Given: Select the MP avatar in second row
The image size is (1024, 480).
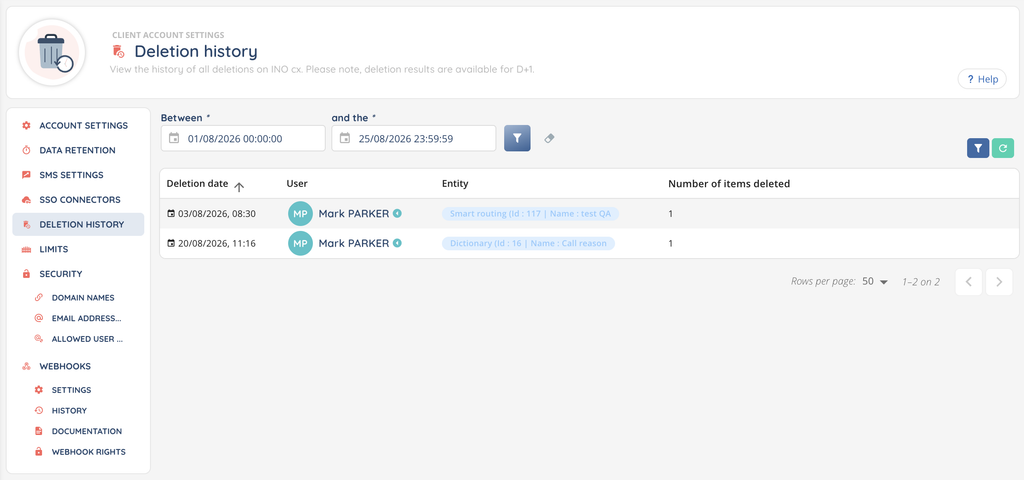Looking at the screenshot, I should 300,243.
